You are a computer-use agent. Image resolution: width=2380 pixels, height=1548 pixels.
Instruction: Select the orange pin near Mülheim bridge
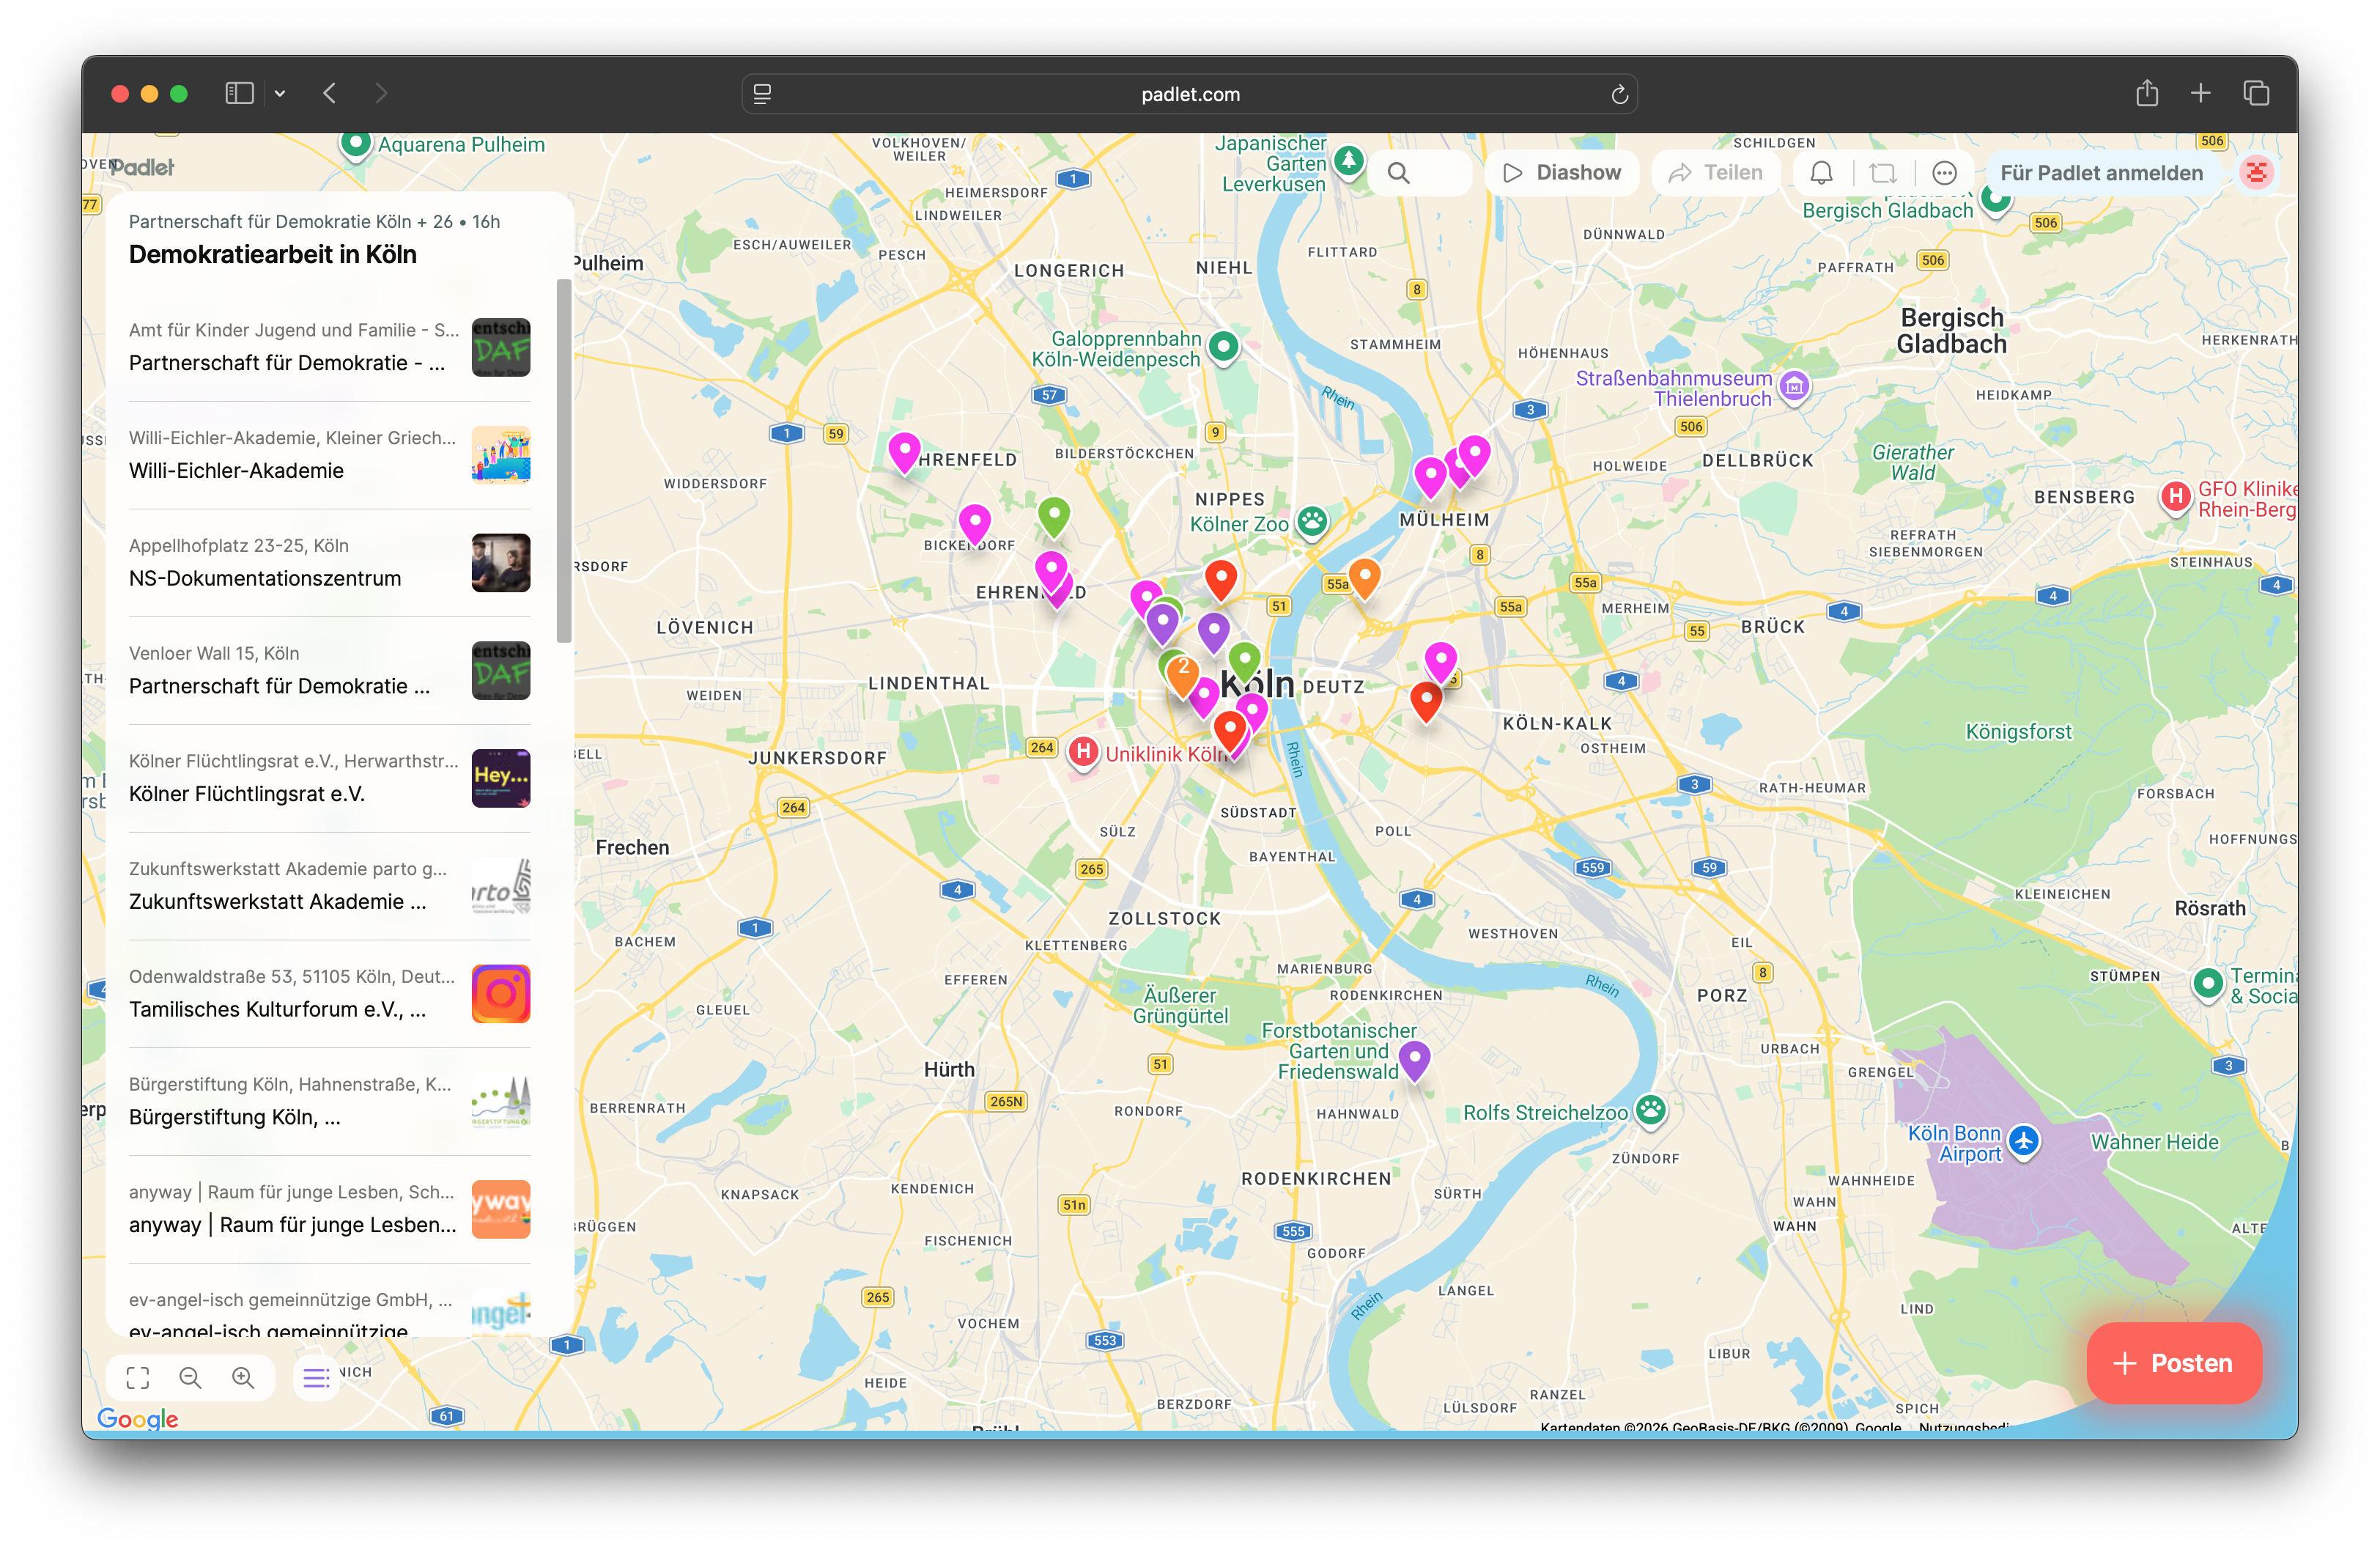(x=1365, y=578)
